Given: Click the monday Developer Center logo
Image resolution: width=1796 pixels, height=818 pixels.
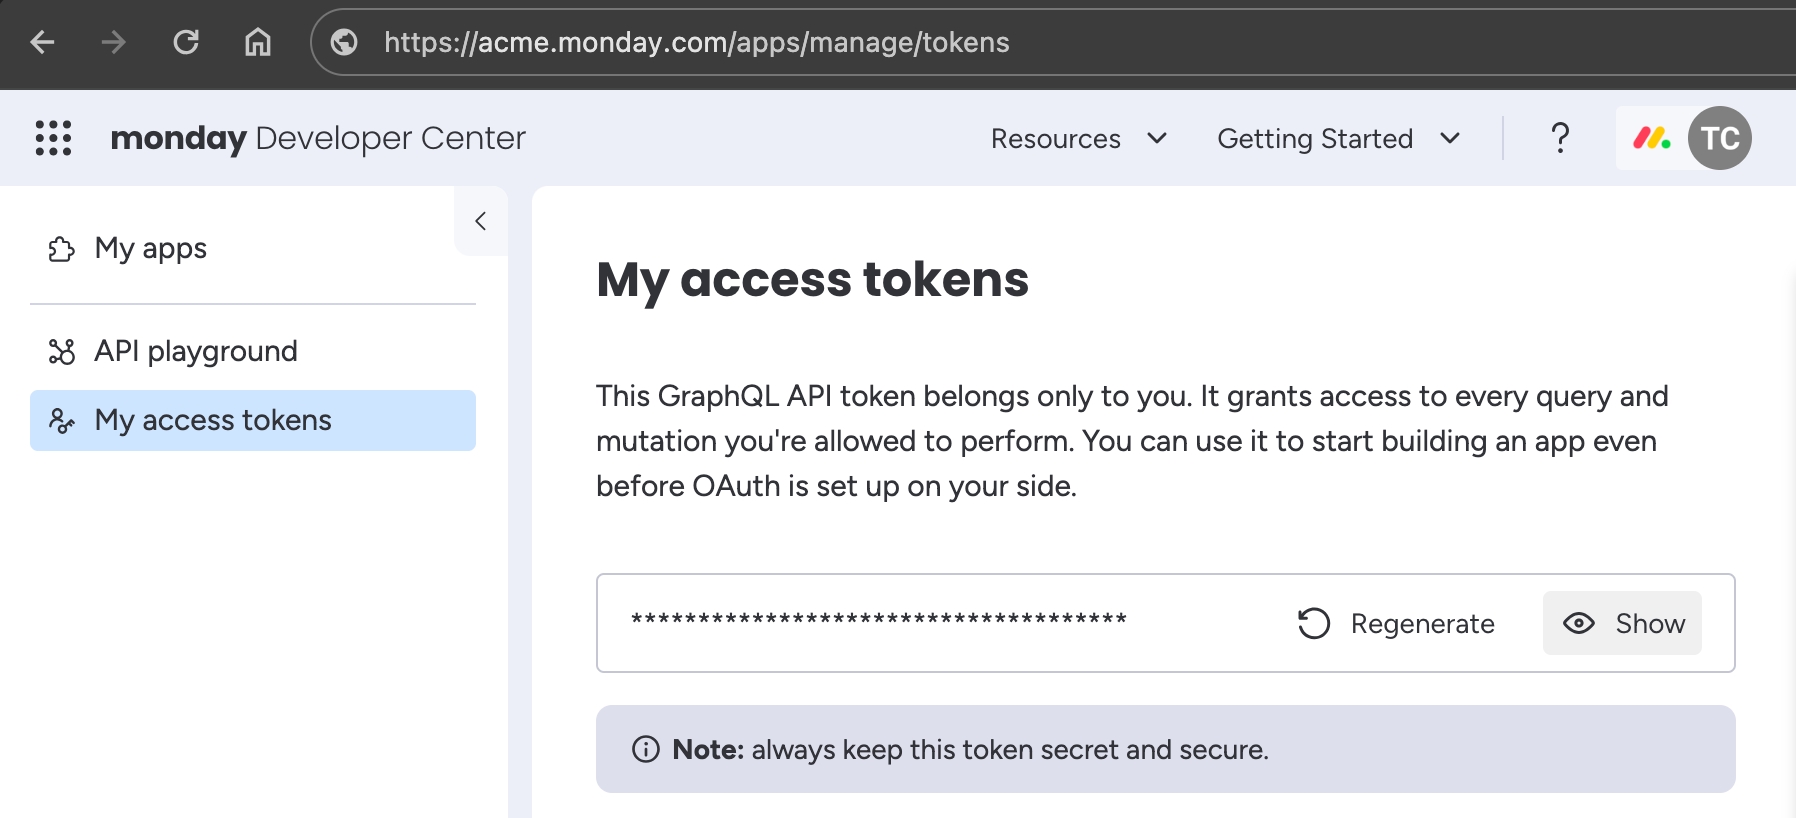Looking at the screenshot, I should (318, 138).
